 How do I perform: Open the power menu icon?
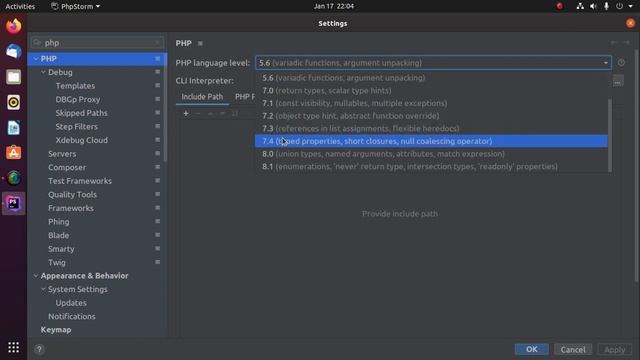620,6
